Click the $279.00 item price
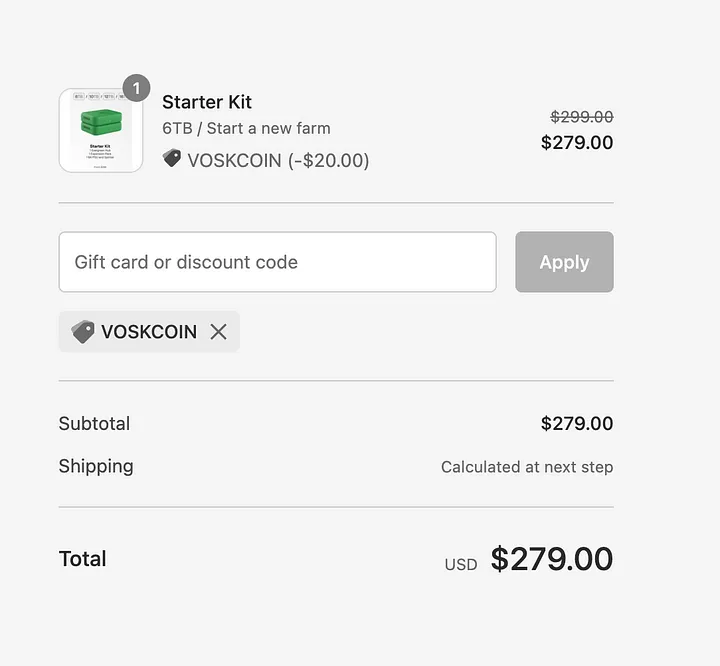The image size is (720, 666). click(577, 142)
